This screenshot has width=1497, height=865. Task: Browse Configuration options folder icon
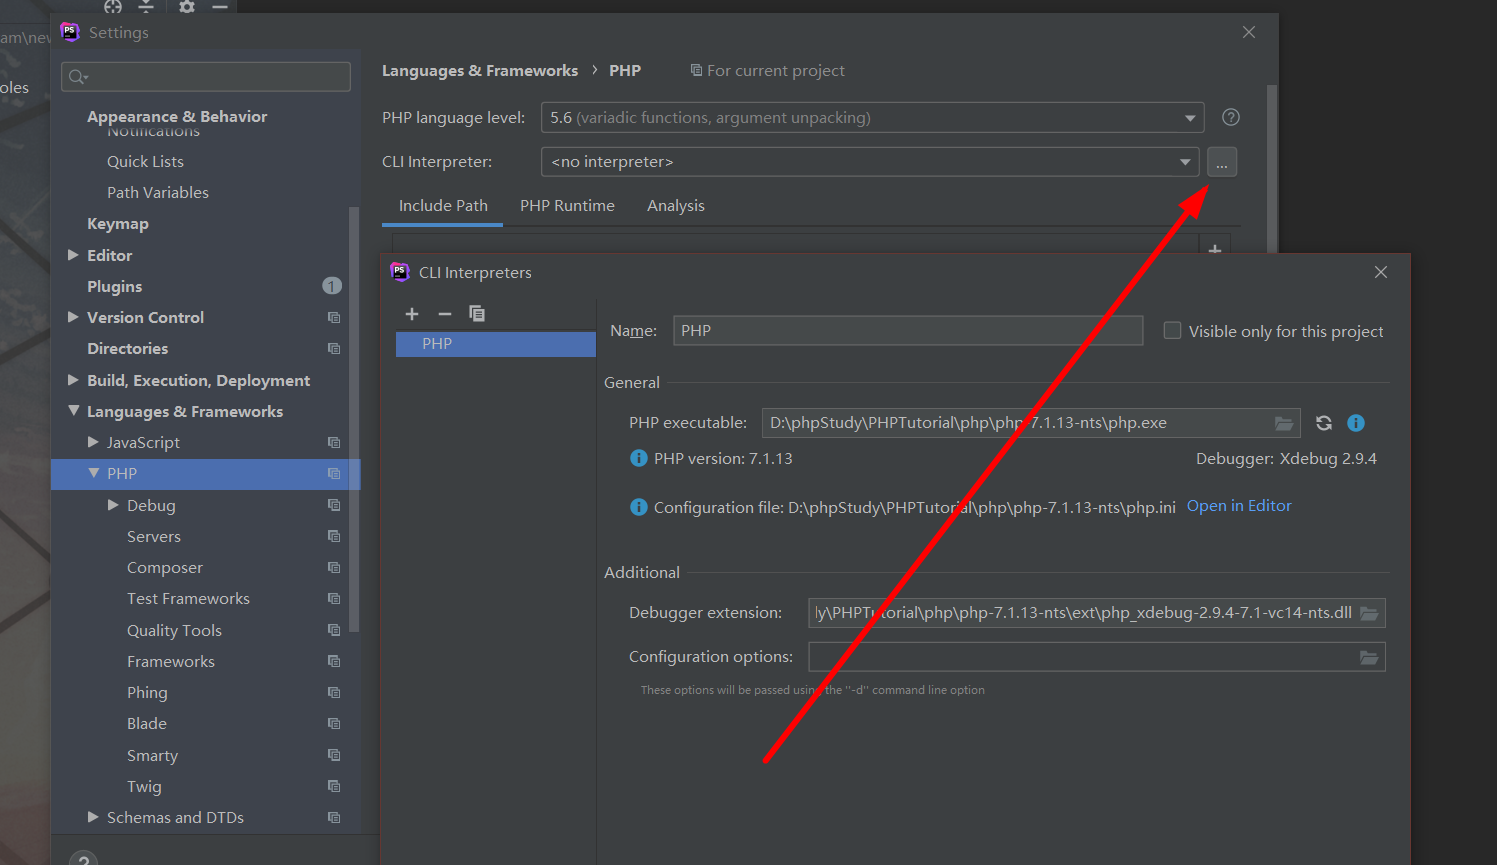1369,657
